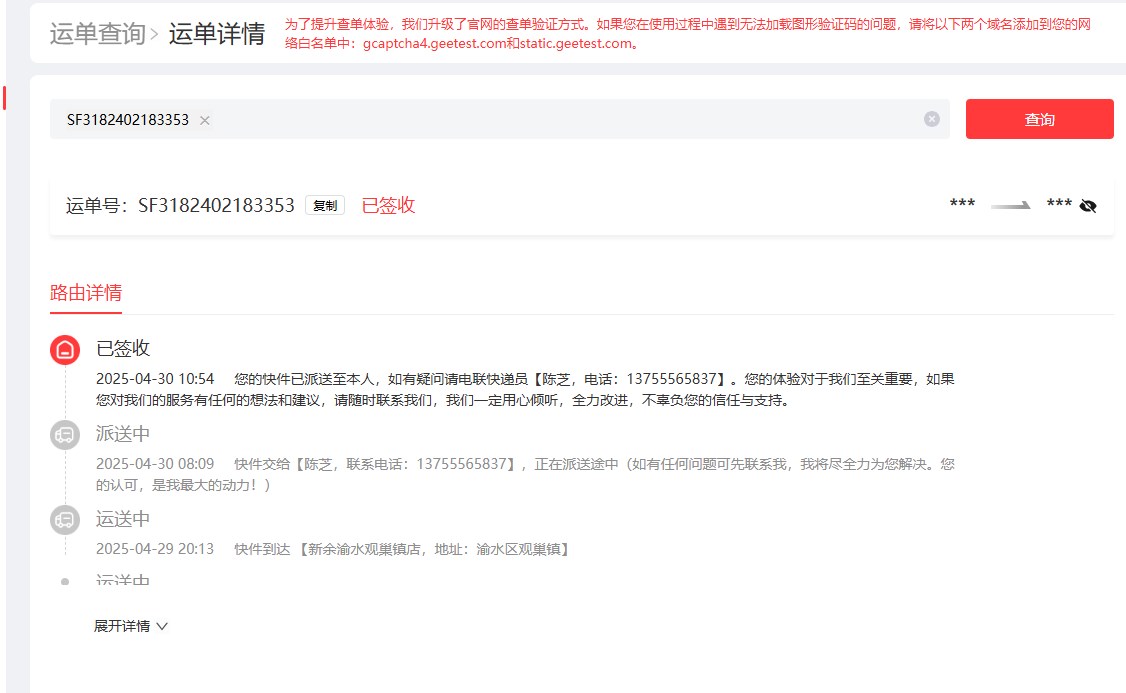Clear the search field with the round clear icon
The image size is (1126, 693).
931,119
